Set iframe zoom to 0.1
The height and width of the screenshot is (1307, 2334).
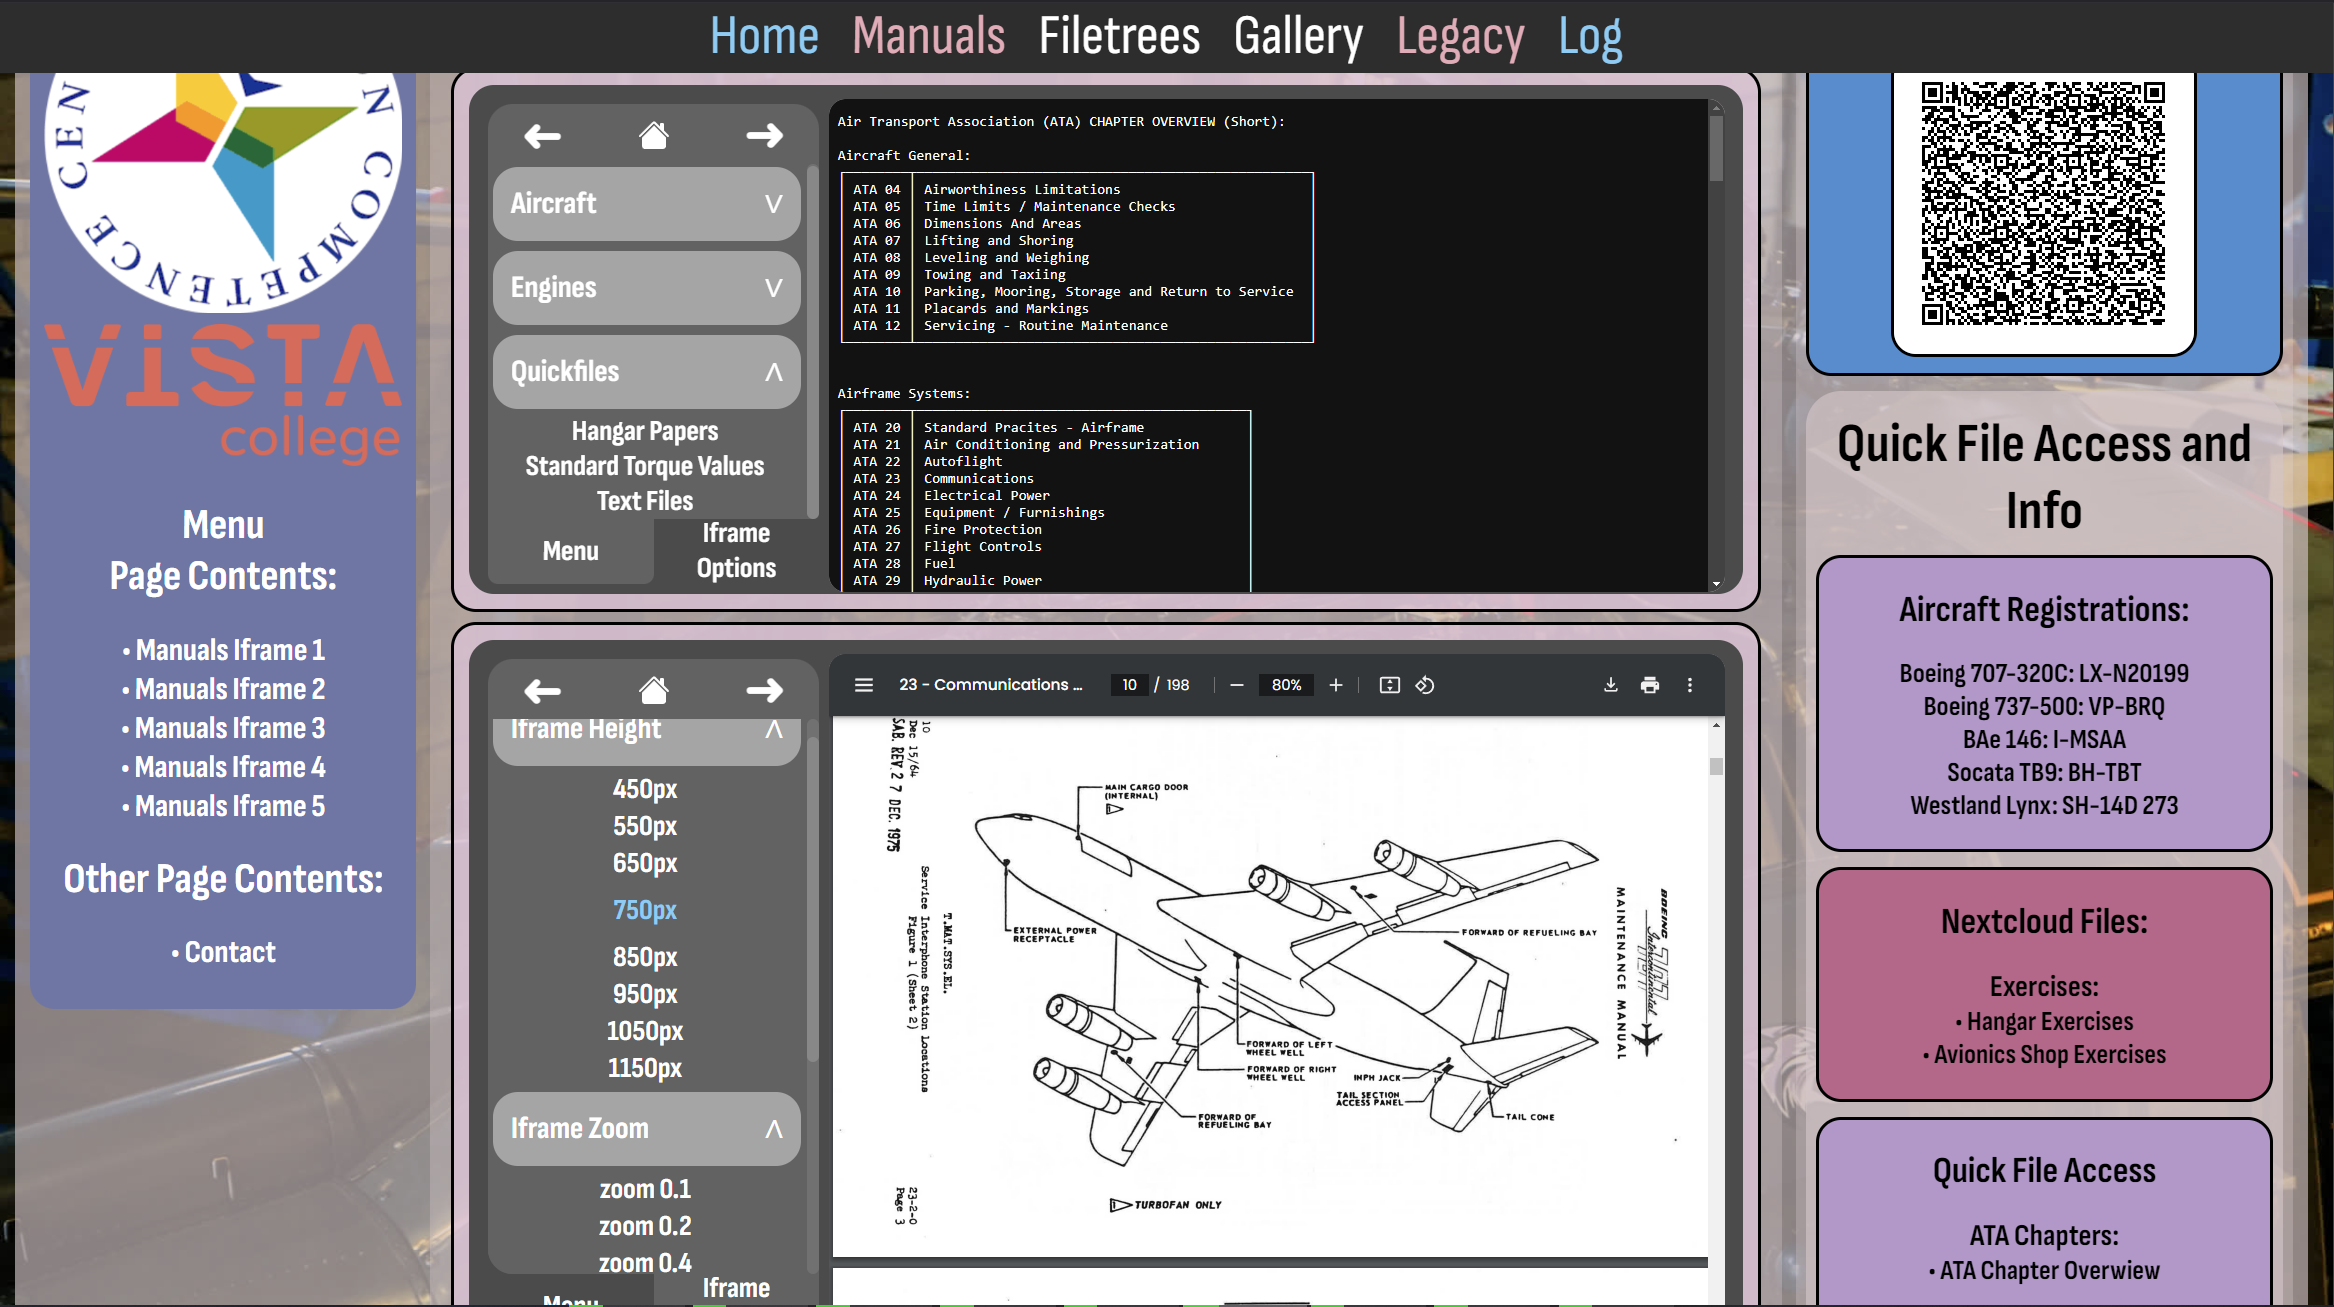(645, 1189)
